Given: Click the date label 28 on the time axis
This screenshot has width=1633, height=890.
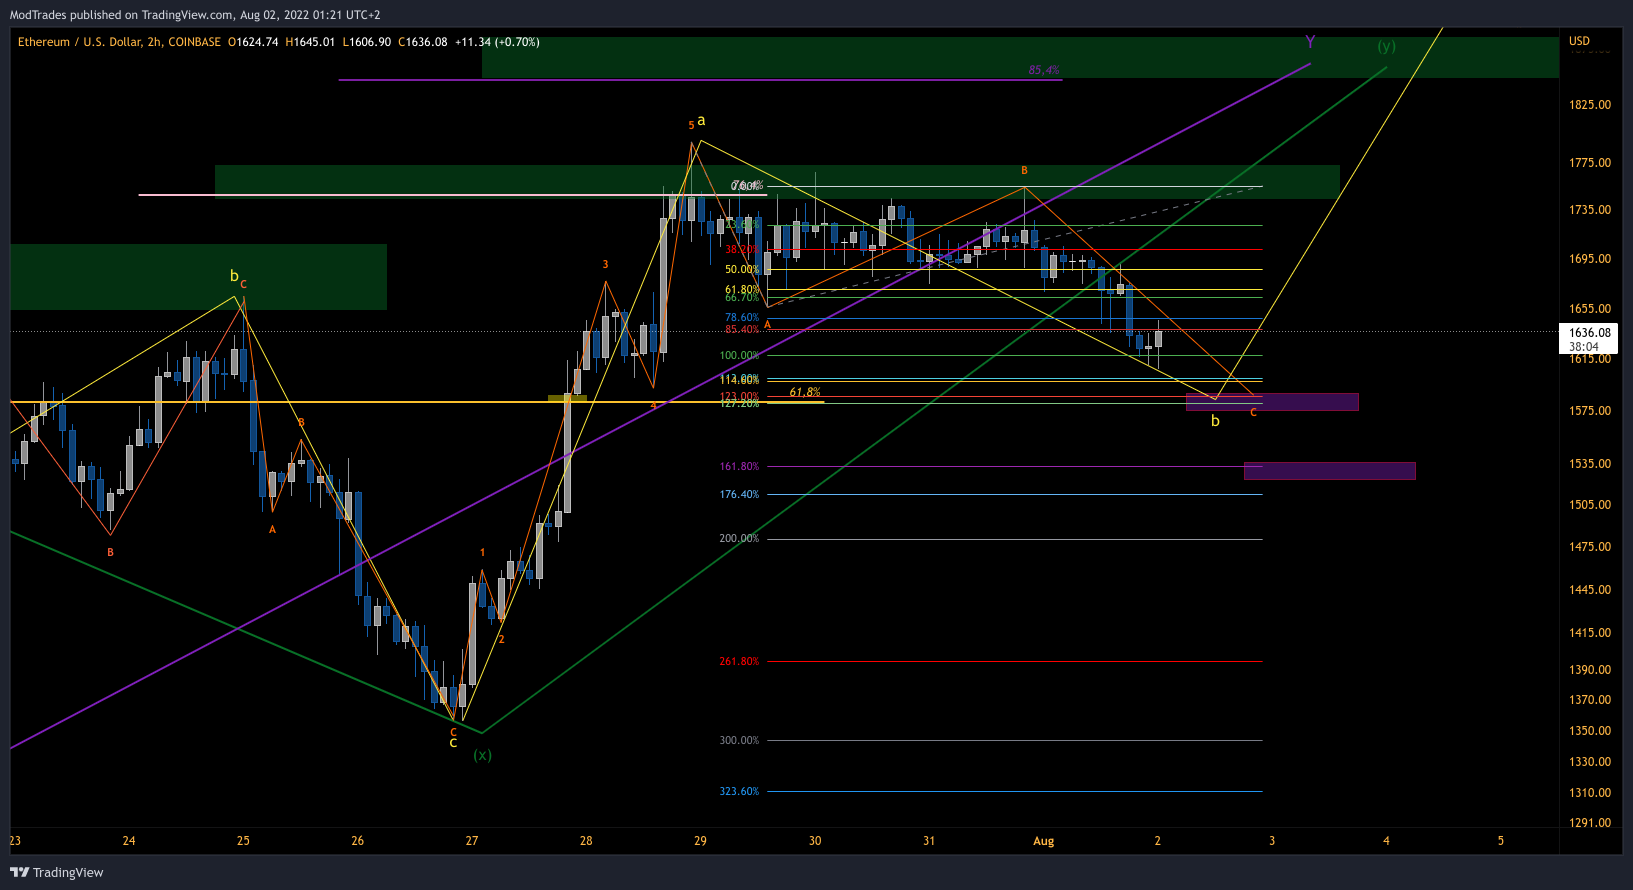Looking at the screenshot, I should click(x=586, y=841).
